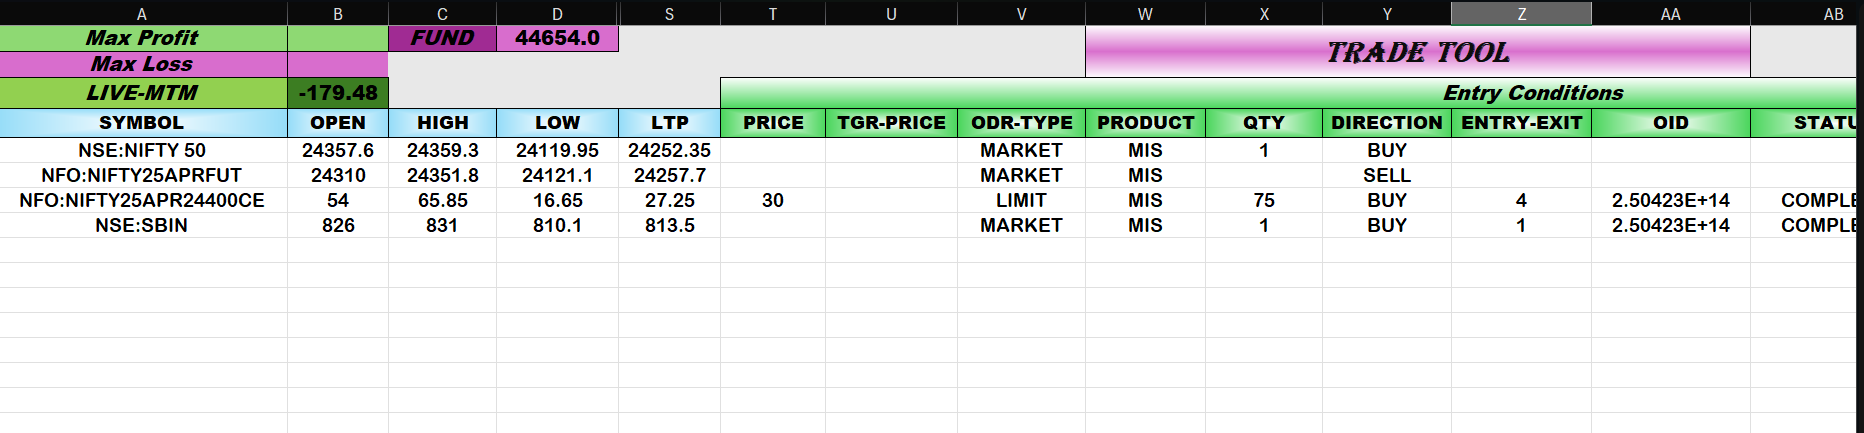Click the Entry Conditions header bar
This screenshot has width=1864, height=433.
pos(1290,93)
